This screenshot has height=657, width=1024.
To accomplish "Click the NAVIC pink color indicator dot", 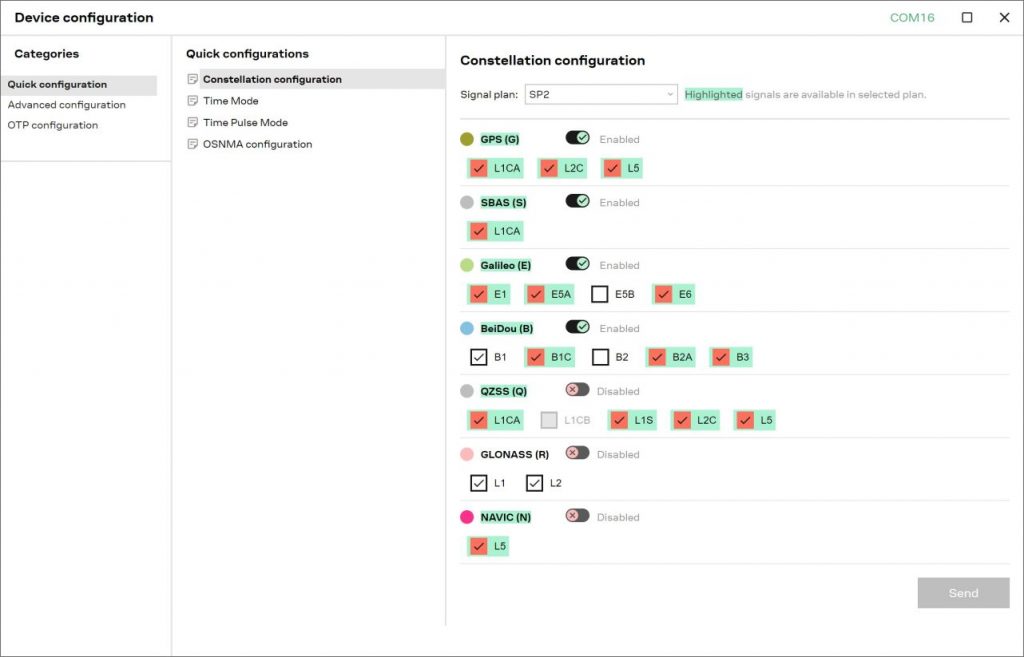I will [x=467, y=518].
